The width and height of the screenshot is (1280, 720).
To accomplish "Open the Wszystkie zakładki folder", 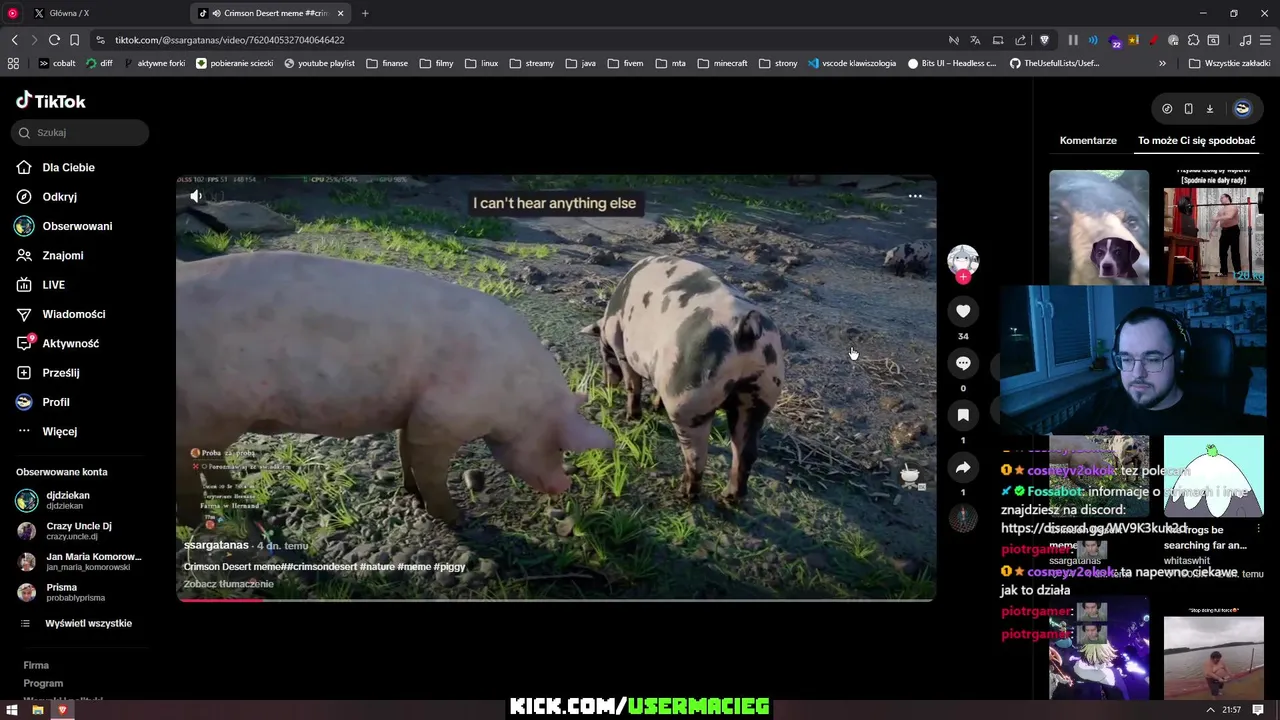I will (1230, 63).
